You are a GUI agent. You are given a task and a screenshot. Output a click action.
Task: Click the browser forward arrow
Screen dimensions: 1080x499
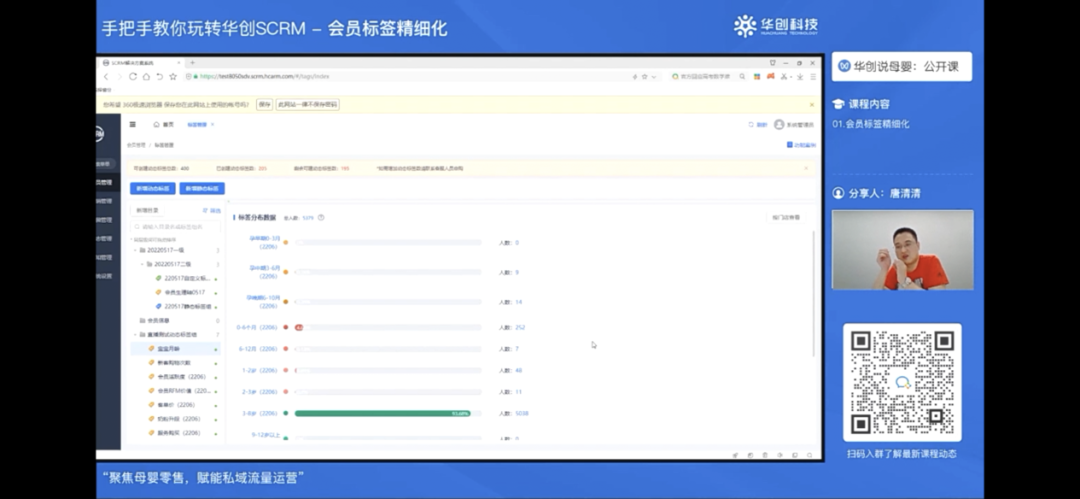click(x=119, y=77)
